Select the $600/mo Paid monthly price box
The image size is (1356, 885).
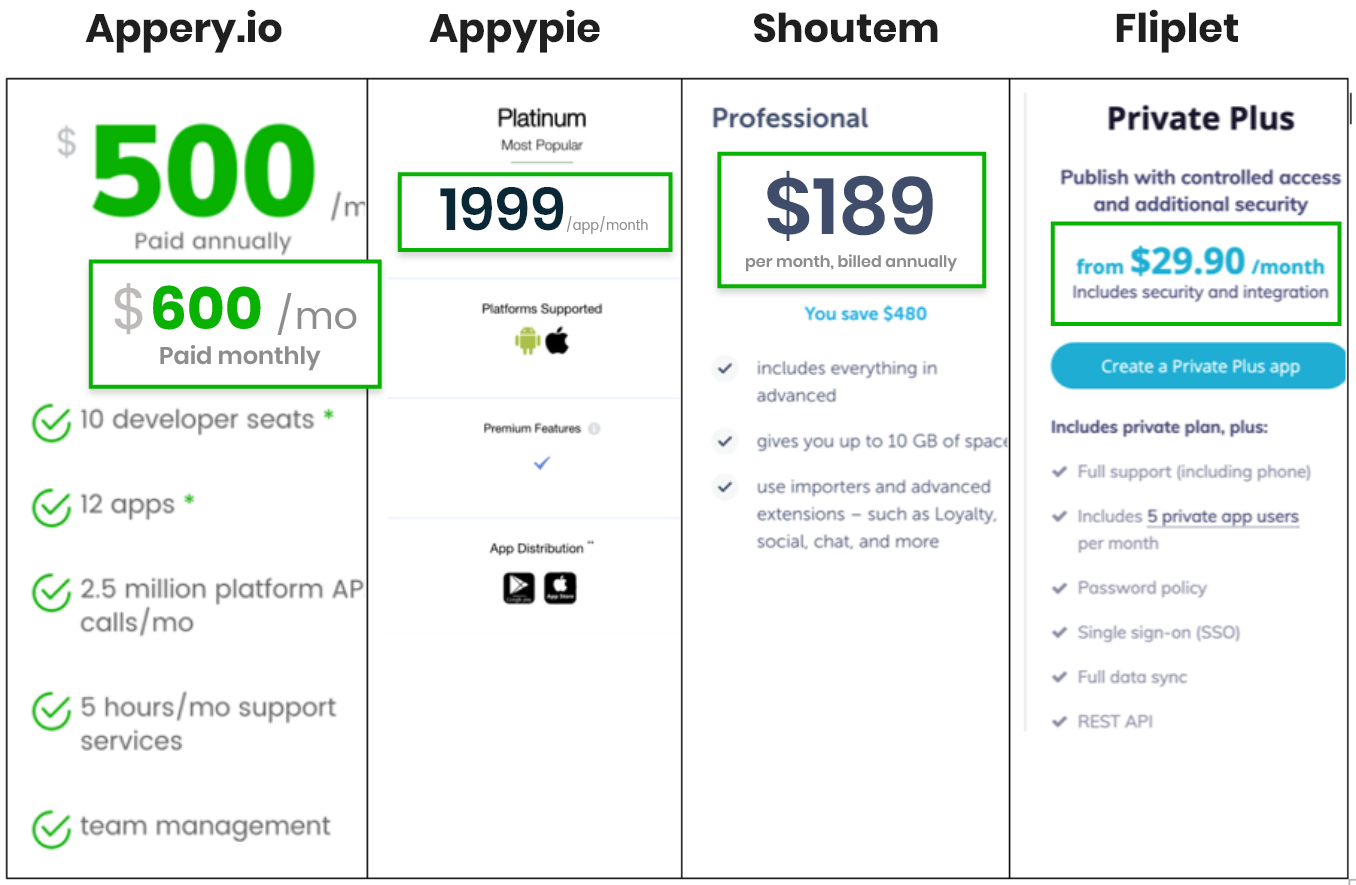click(x=235, y=324)
